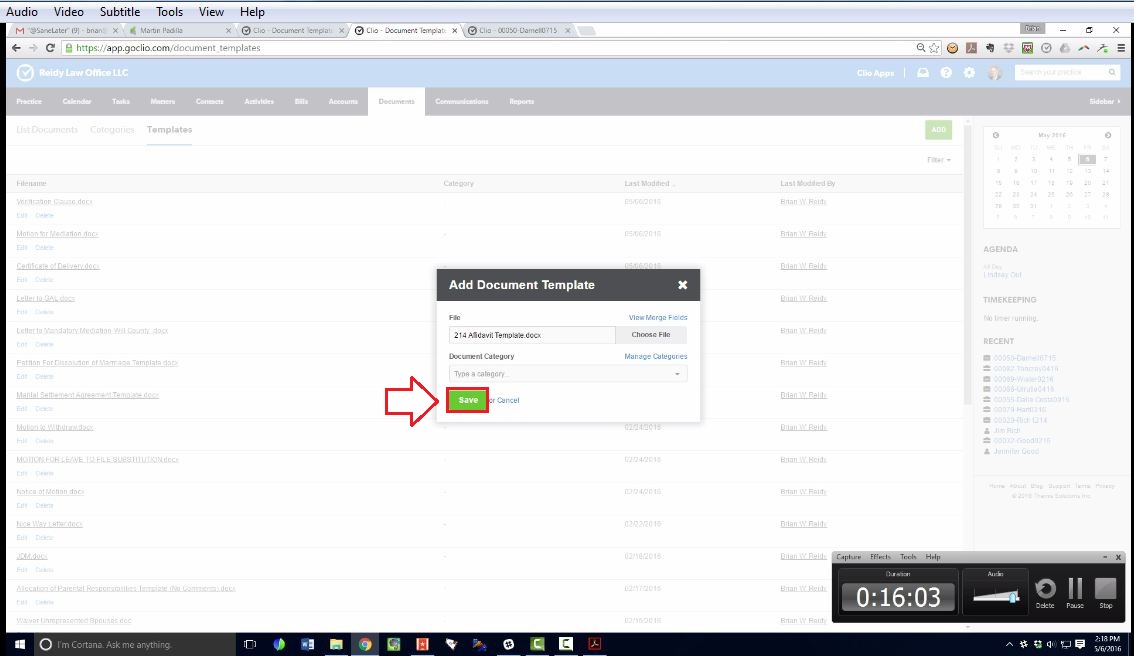Open Clio settings gear icon
1134x656 pixels.
pos(969,73)
